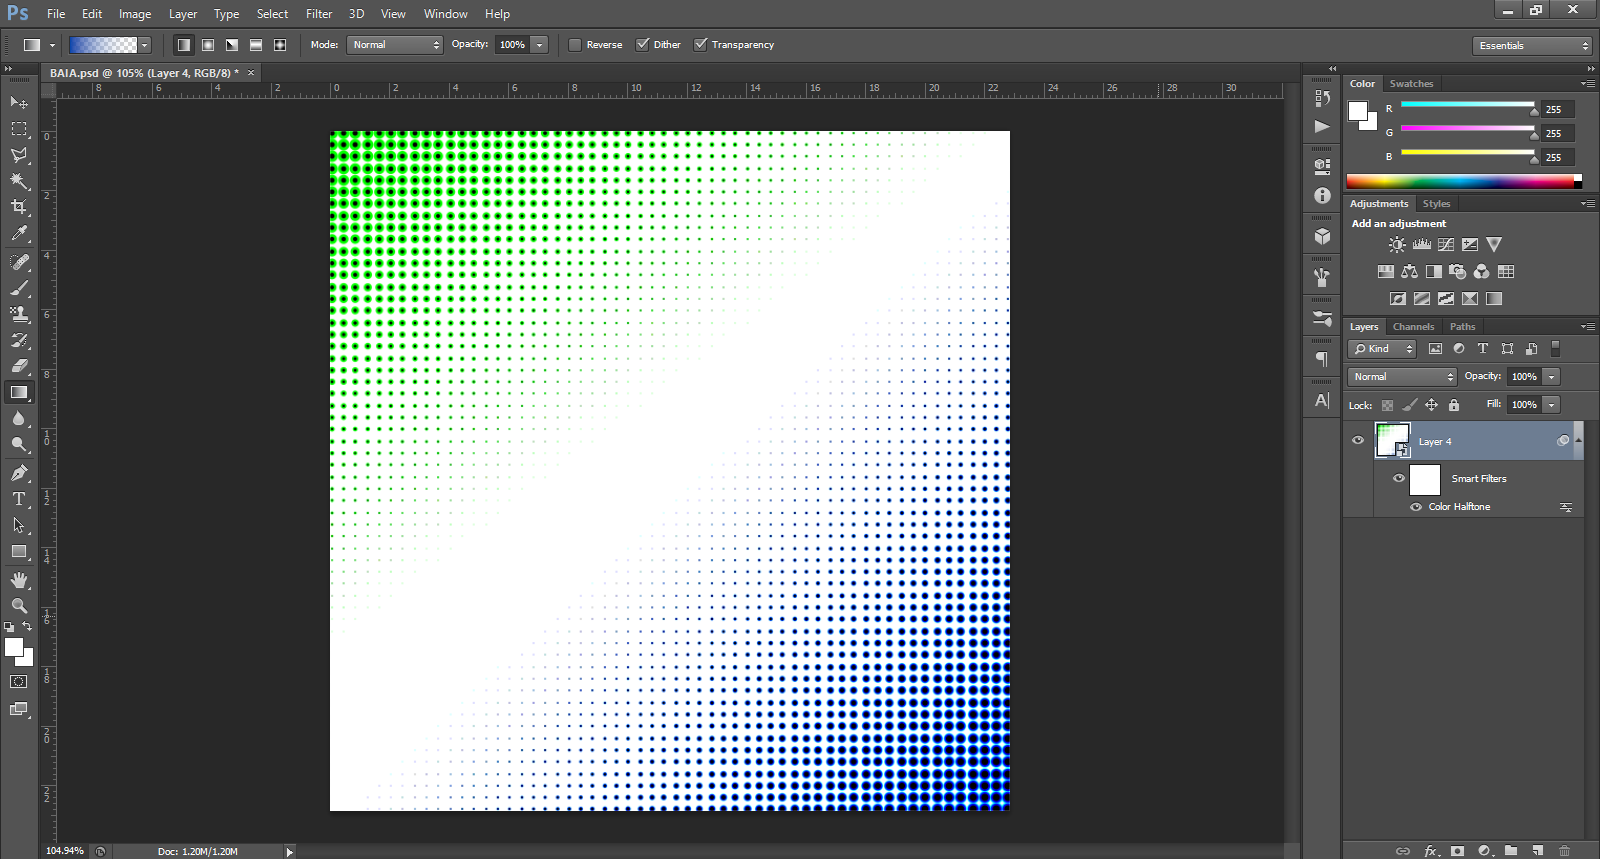Hide Color Halftone filter visibility eye
Image resolution: width=1600 pixels, height=859 pixels.
[x=1416, y=507]
